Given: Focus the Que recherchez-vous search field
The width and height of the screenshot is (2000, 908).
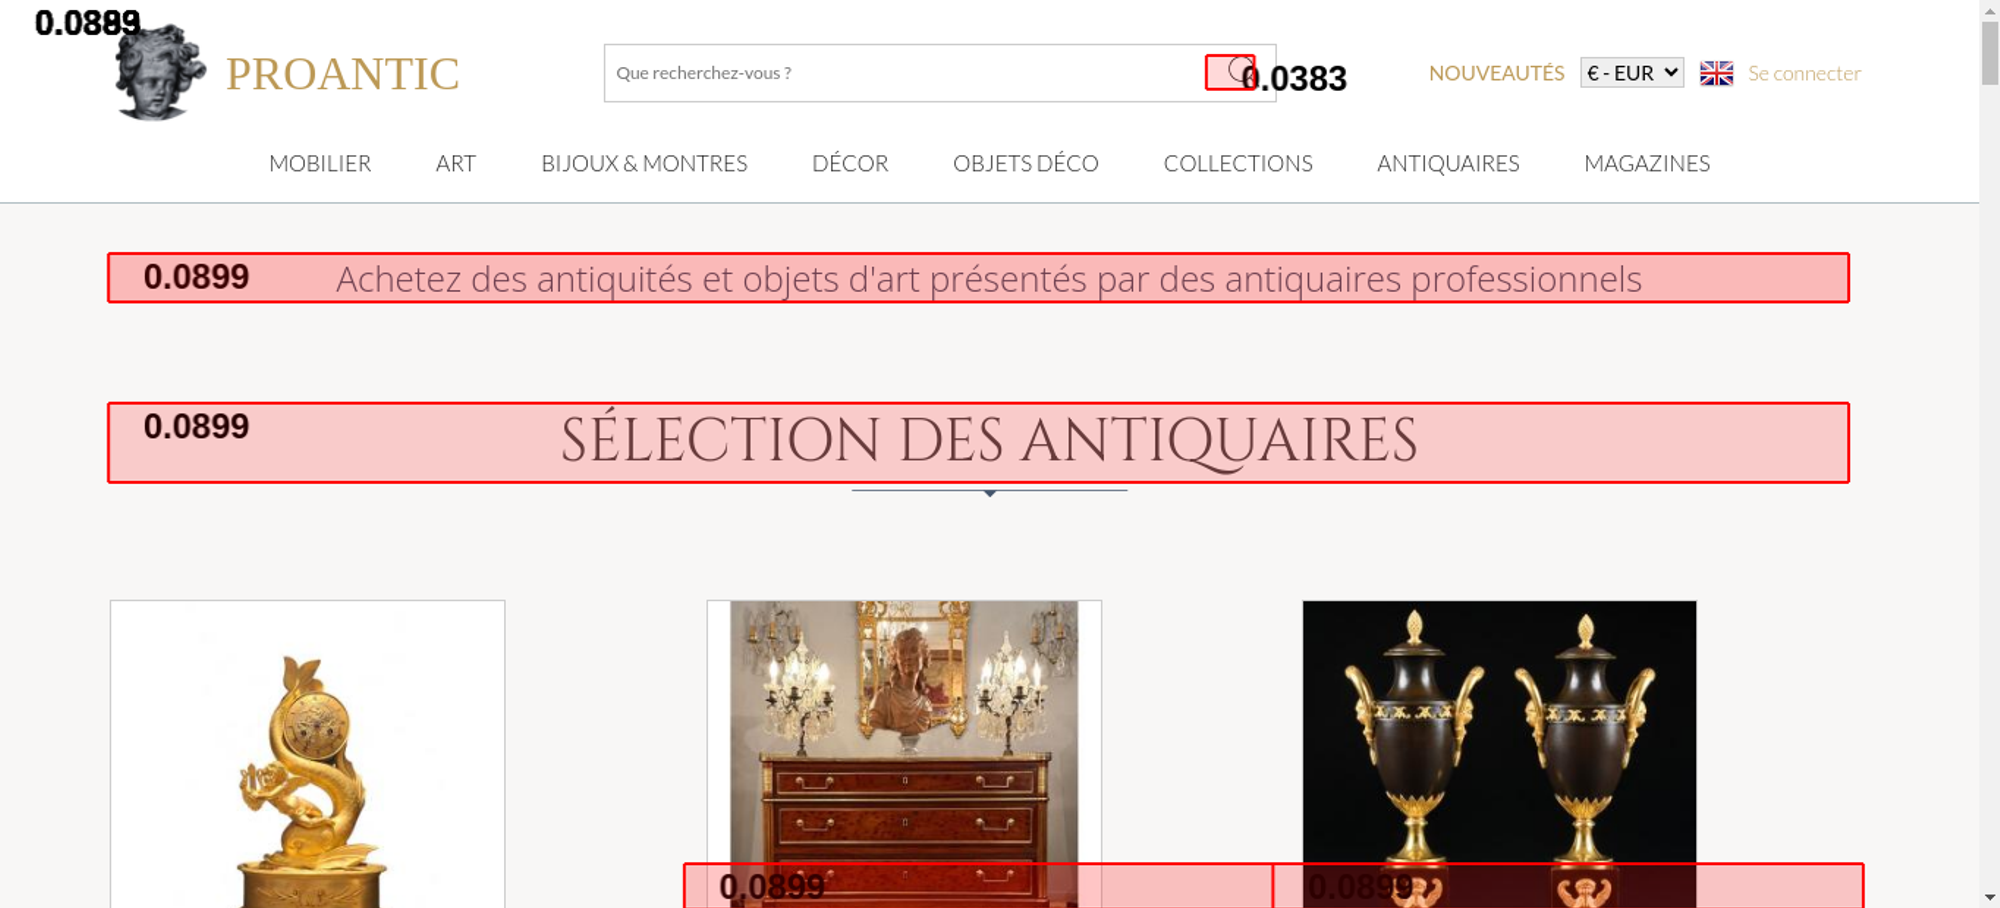Looking at the screenshot, I should (x=910, y=73).
